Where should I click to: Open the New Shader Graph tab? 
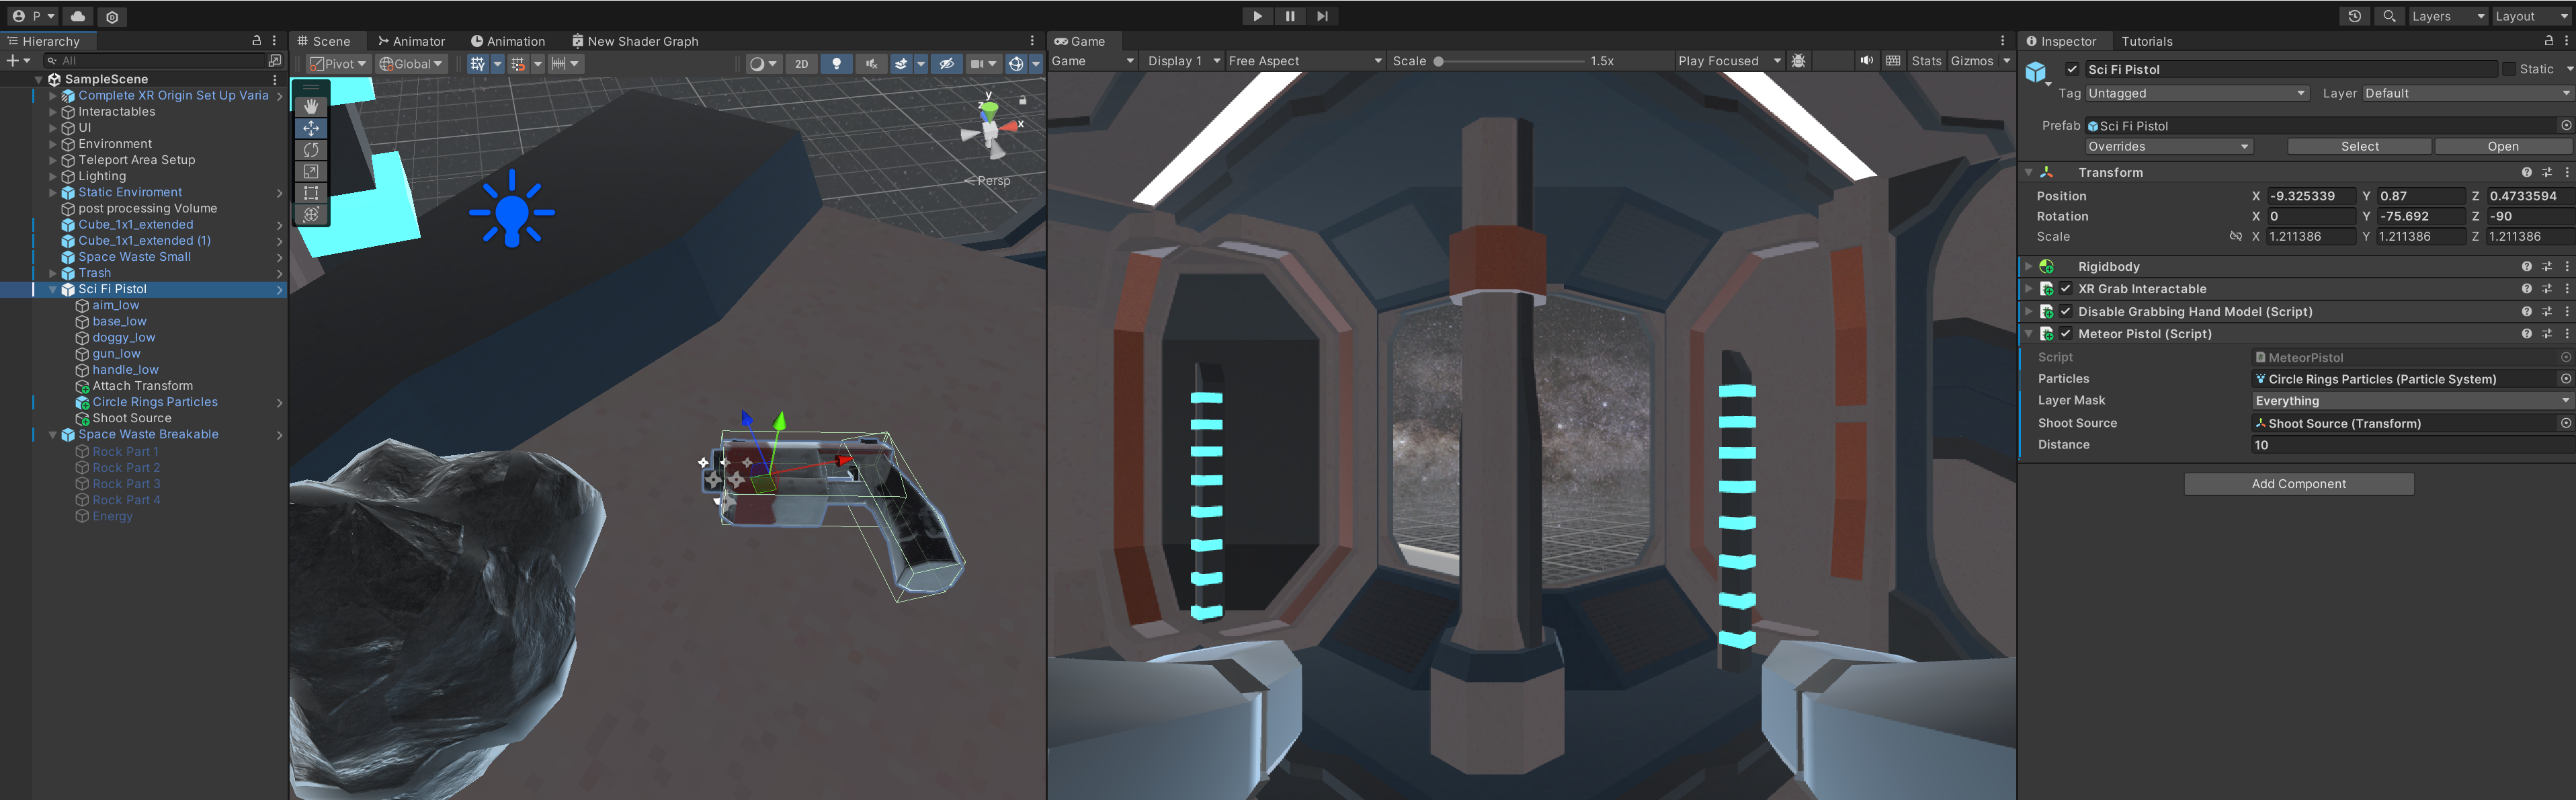click(x=635, y=41)
